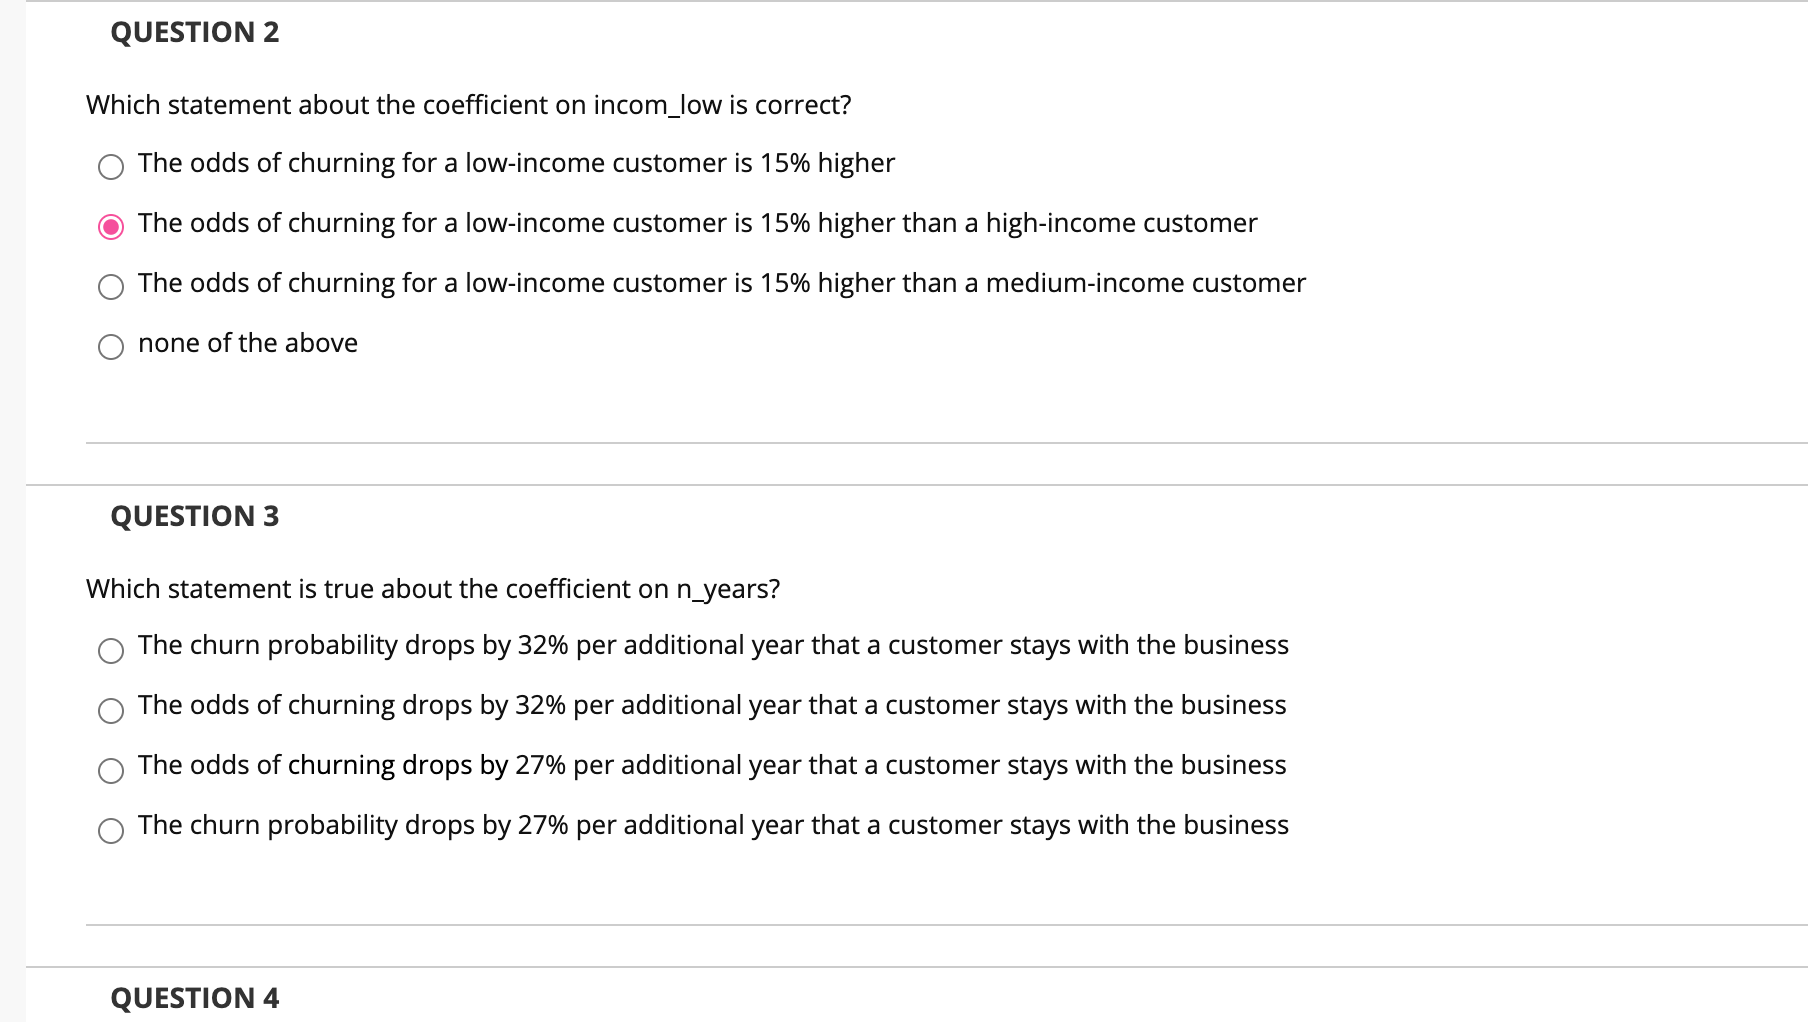The width and height of the screenshot is (1808, 1022).
Task: Choose 'odds of churning drops by 32%' option
Action: [x=112, y=711]
